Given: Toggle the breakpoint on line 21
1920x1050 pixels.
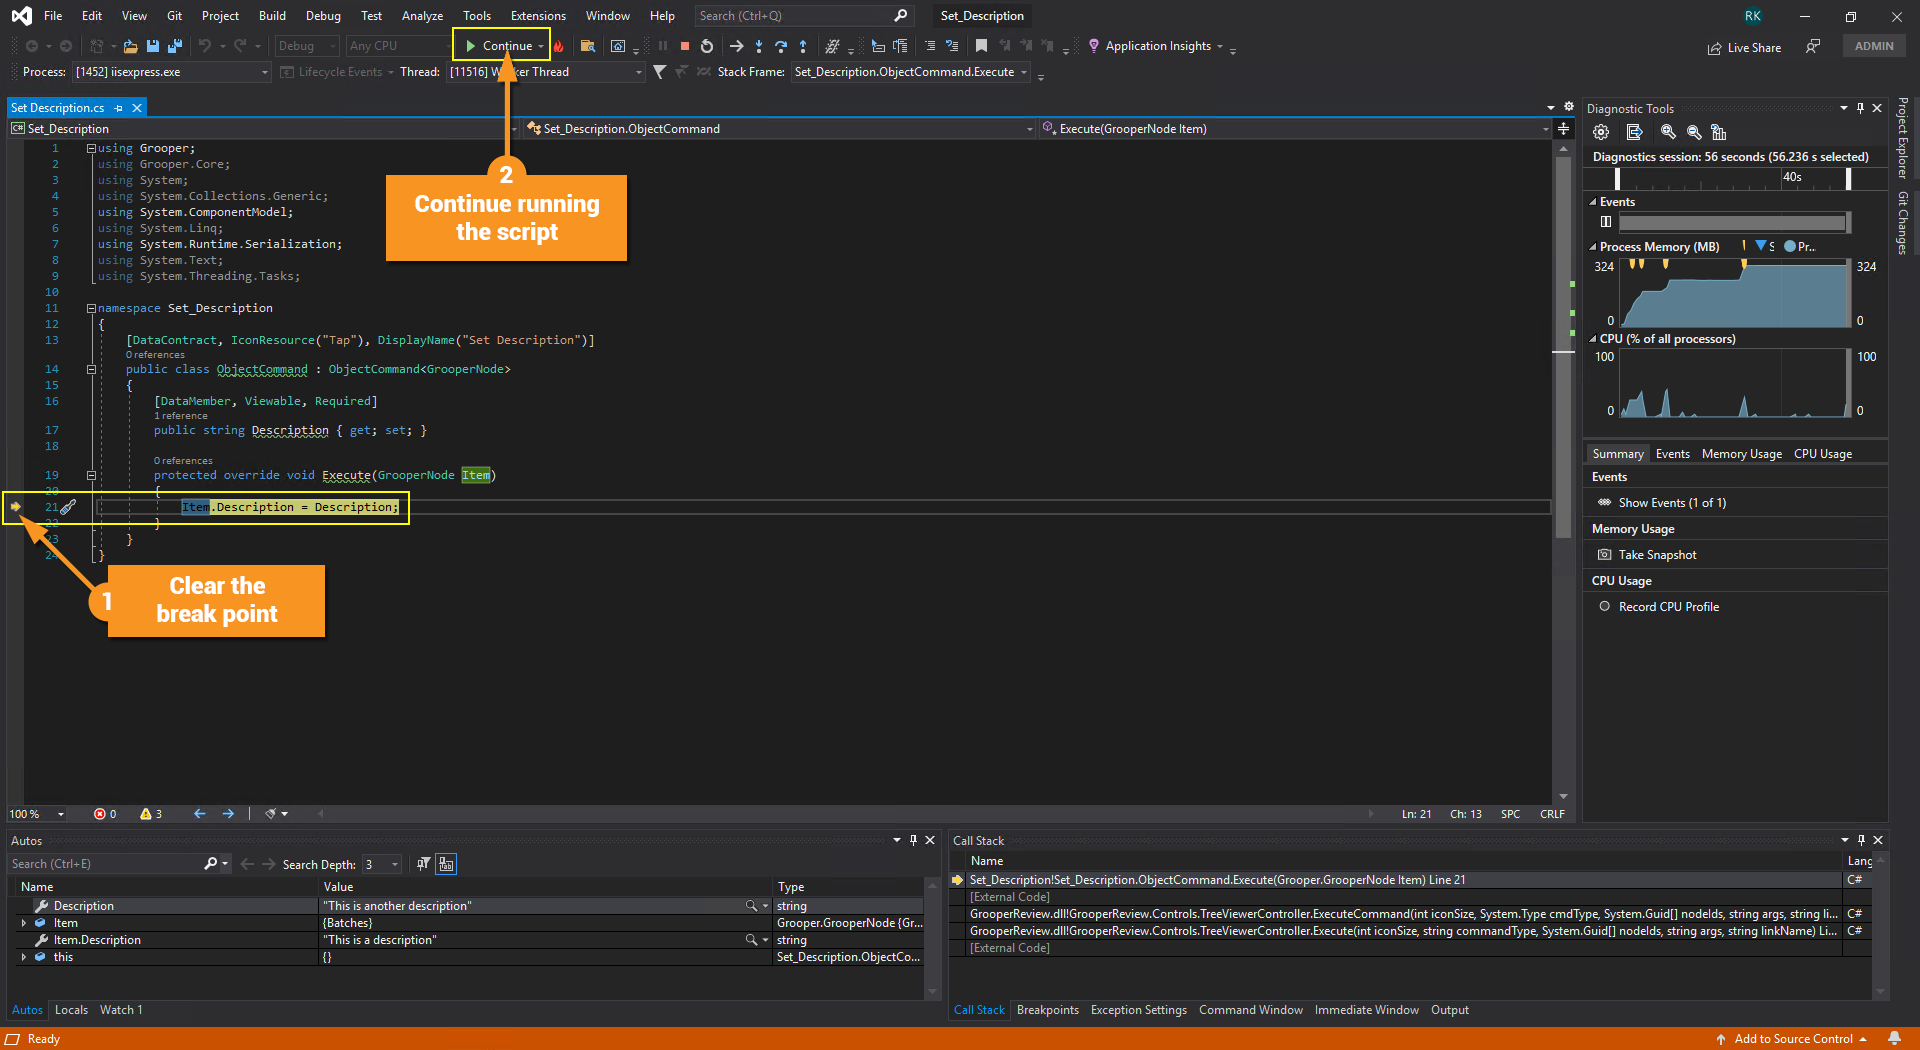Looking at the screenshot, I should pyautogui.click(x=15, y=507).
